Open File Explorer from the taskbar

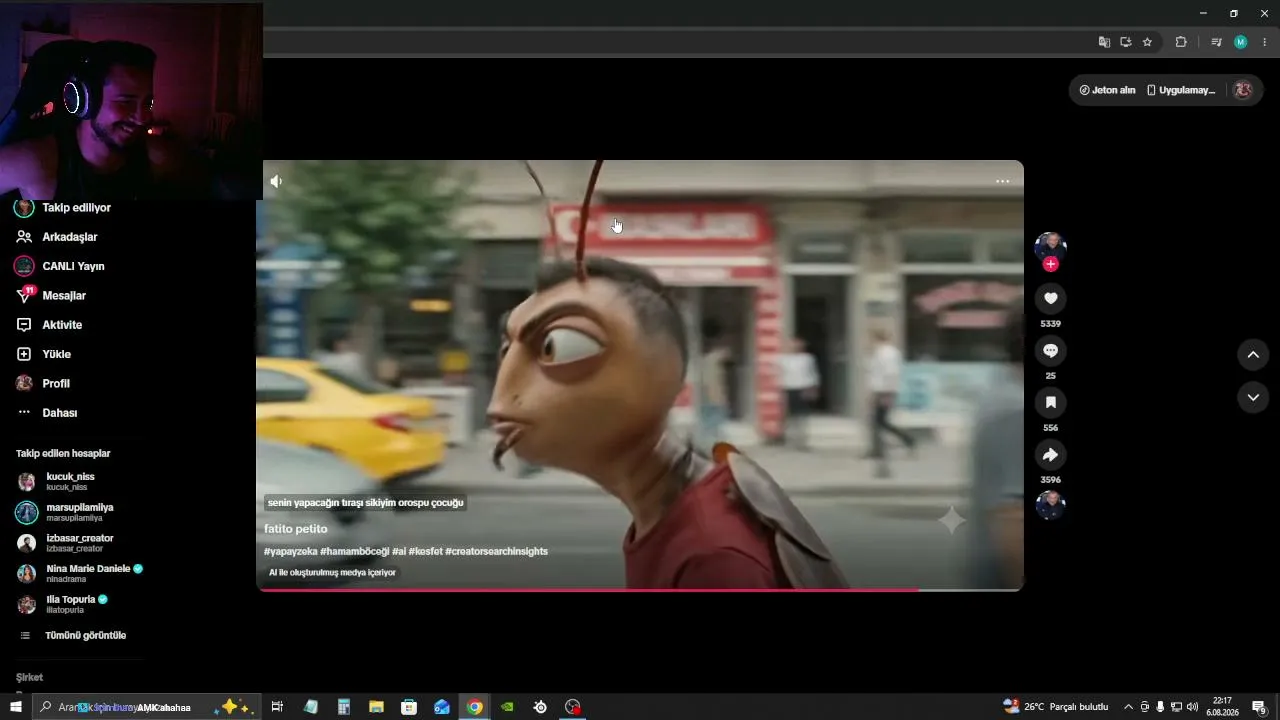coord(376,707)
